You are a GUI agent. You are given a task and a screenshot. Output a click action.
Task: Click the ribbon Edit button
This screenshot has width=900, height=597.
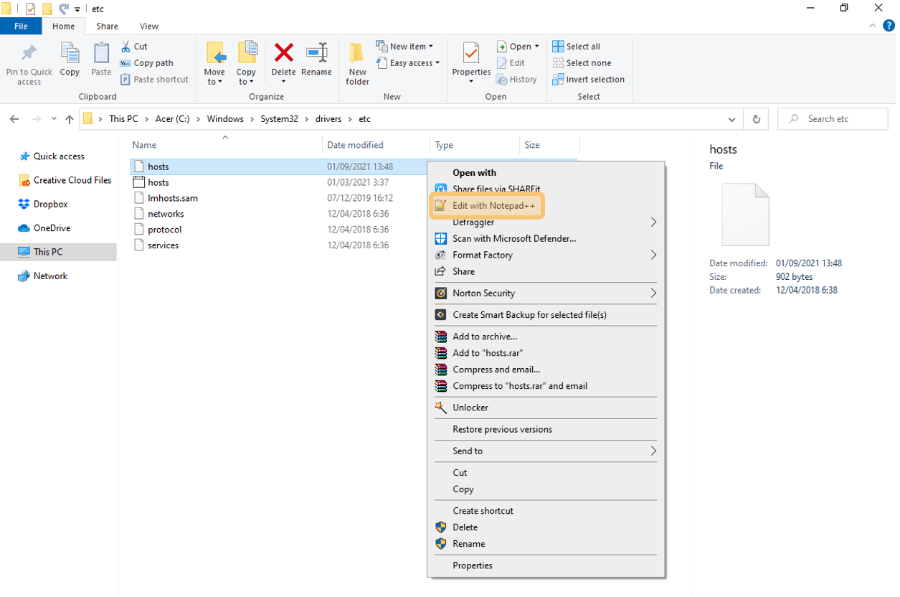(511, 63)
